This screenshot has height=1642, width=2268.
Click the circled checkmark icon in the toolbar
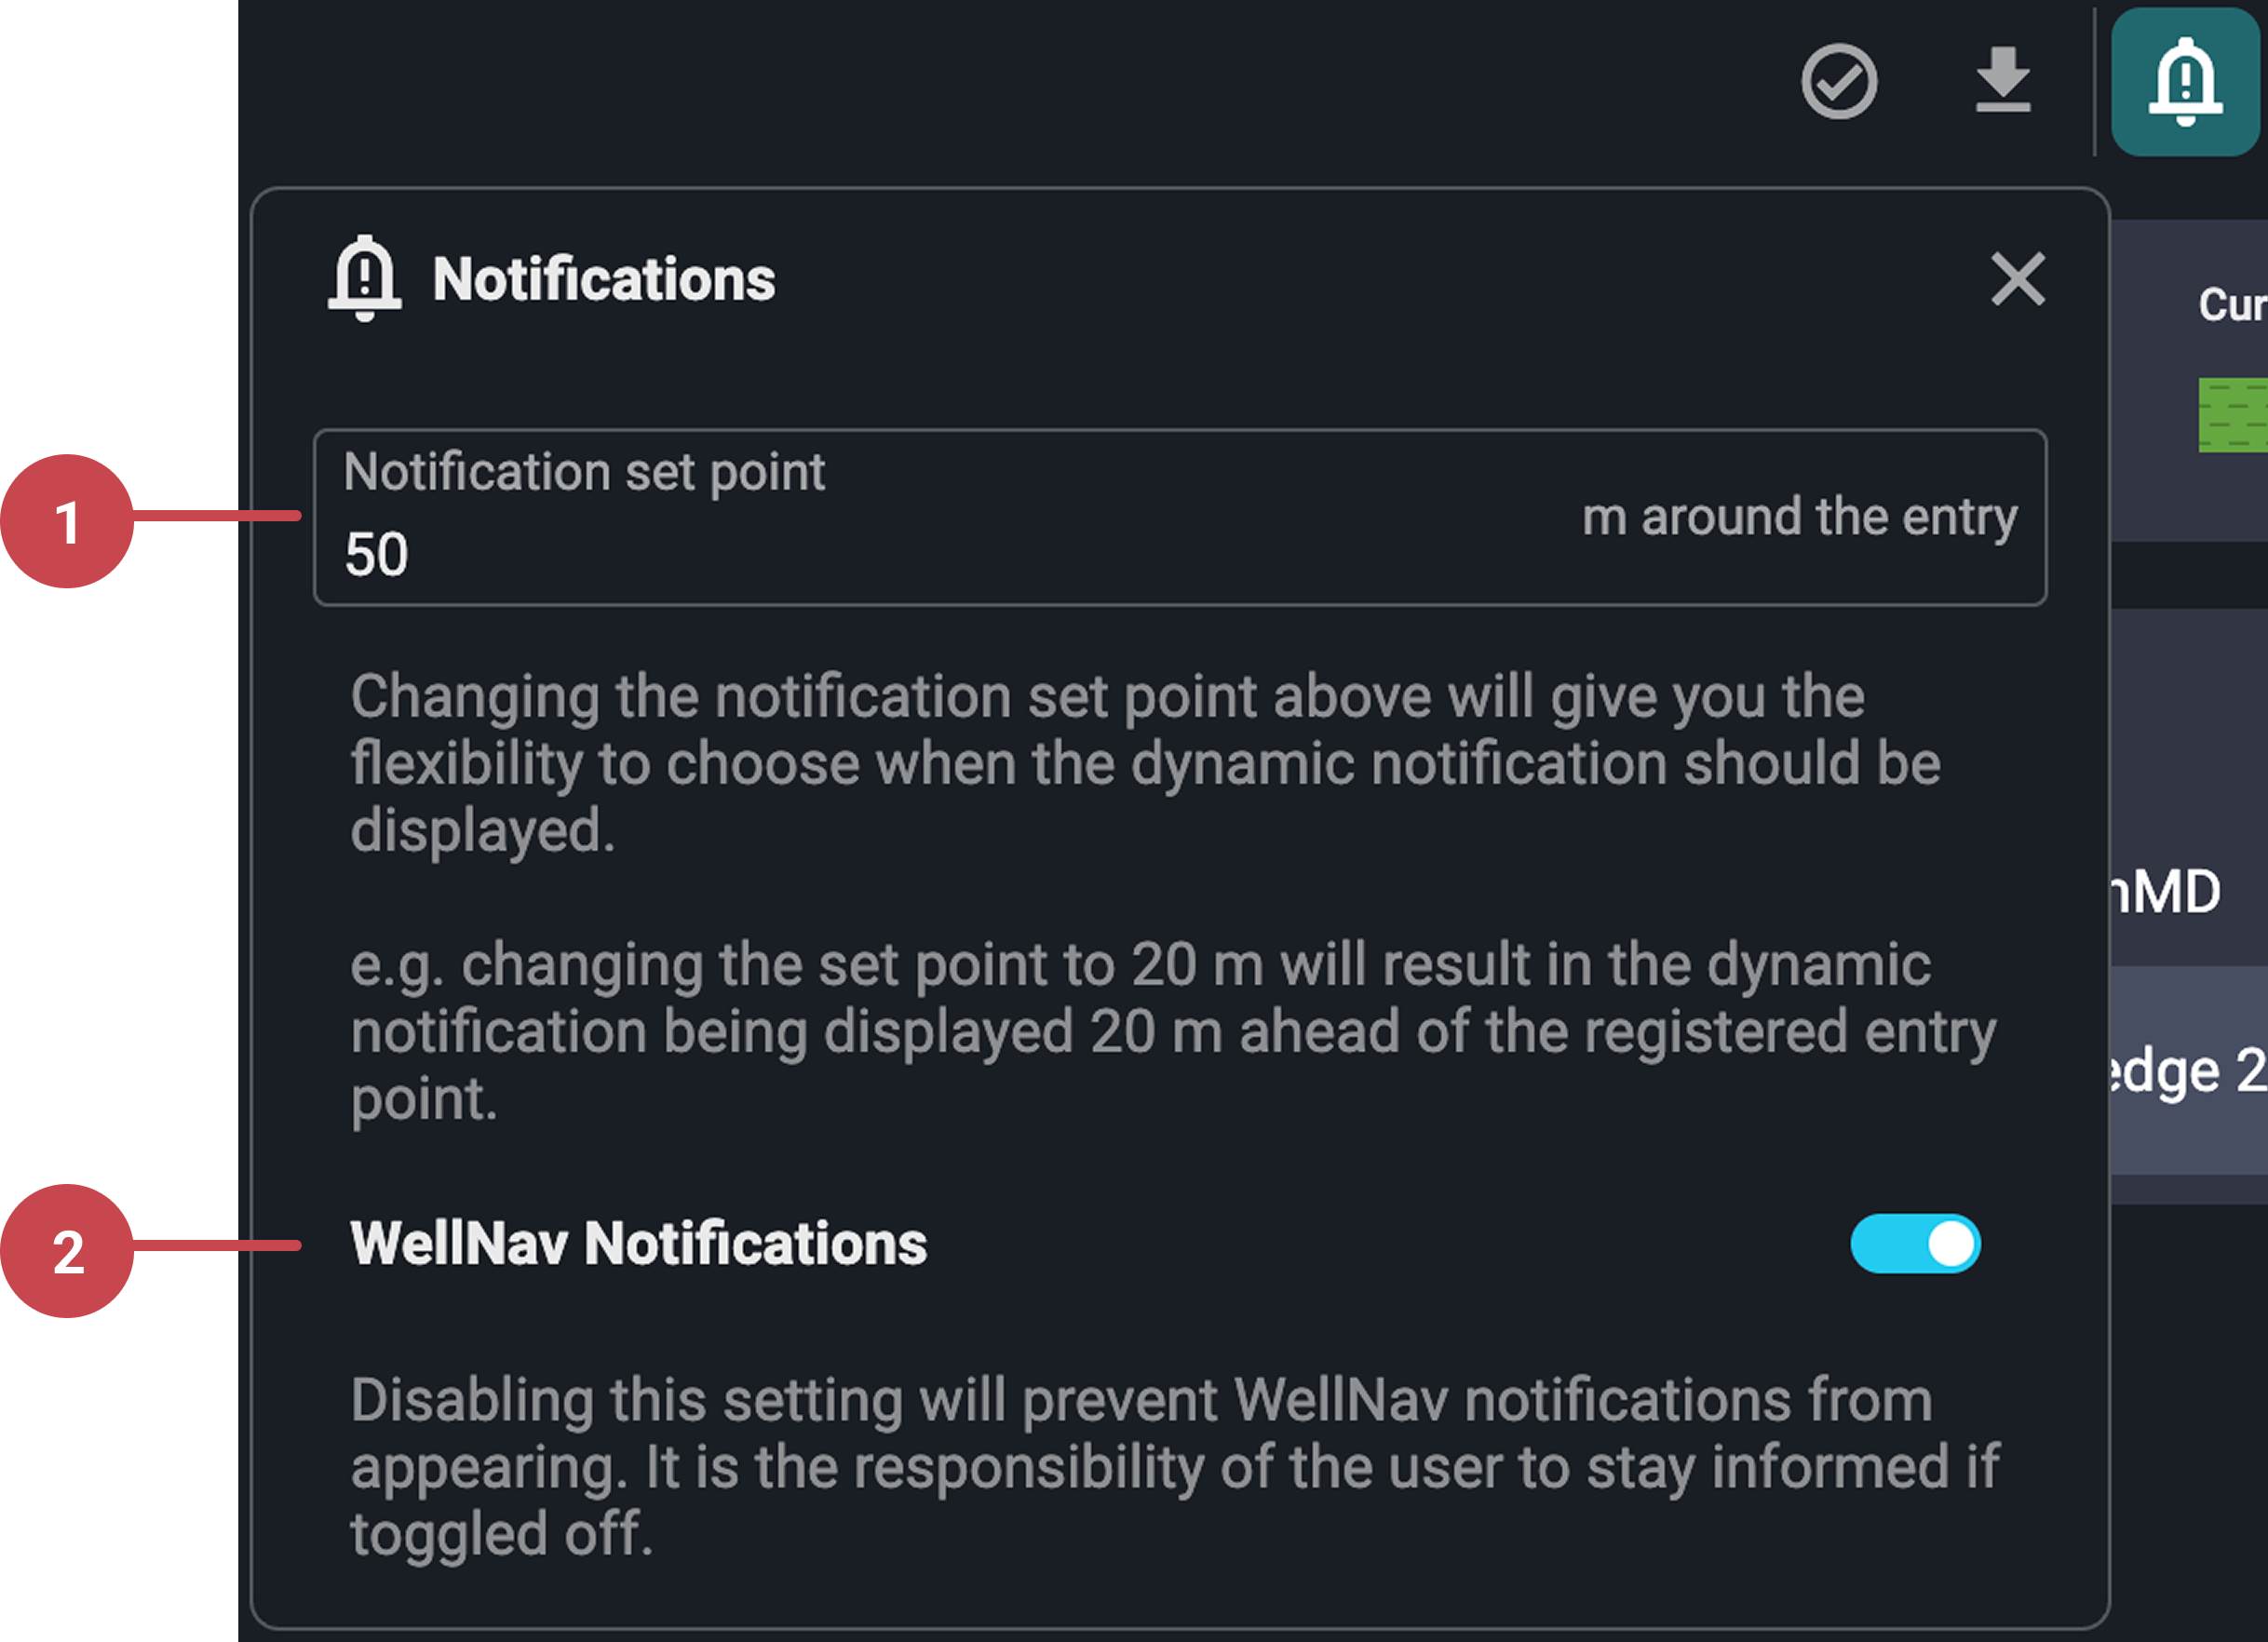point(1840,82)
